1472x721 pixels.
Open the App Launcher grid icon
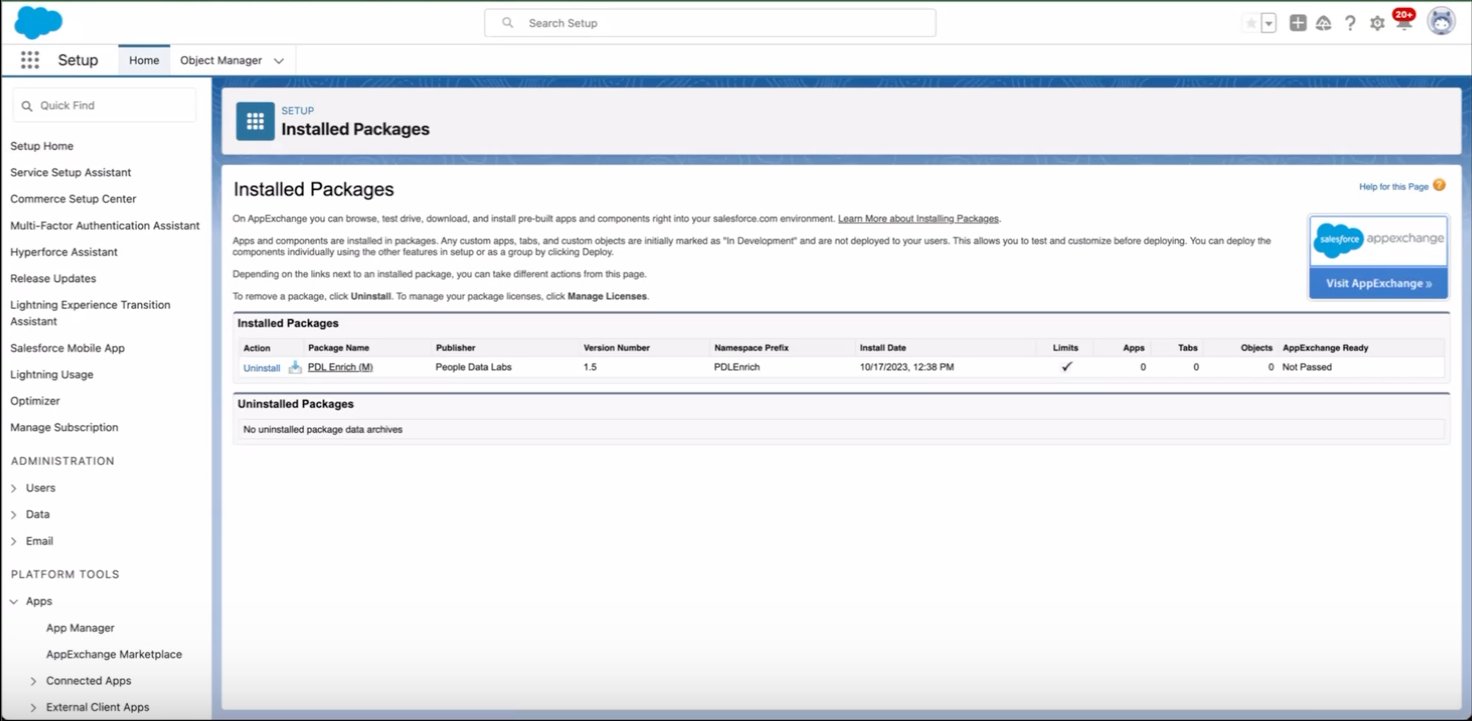[x=30, y=60]
